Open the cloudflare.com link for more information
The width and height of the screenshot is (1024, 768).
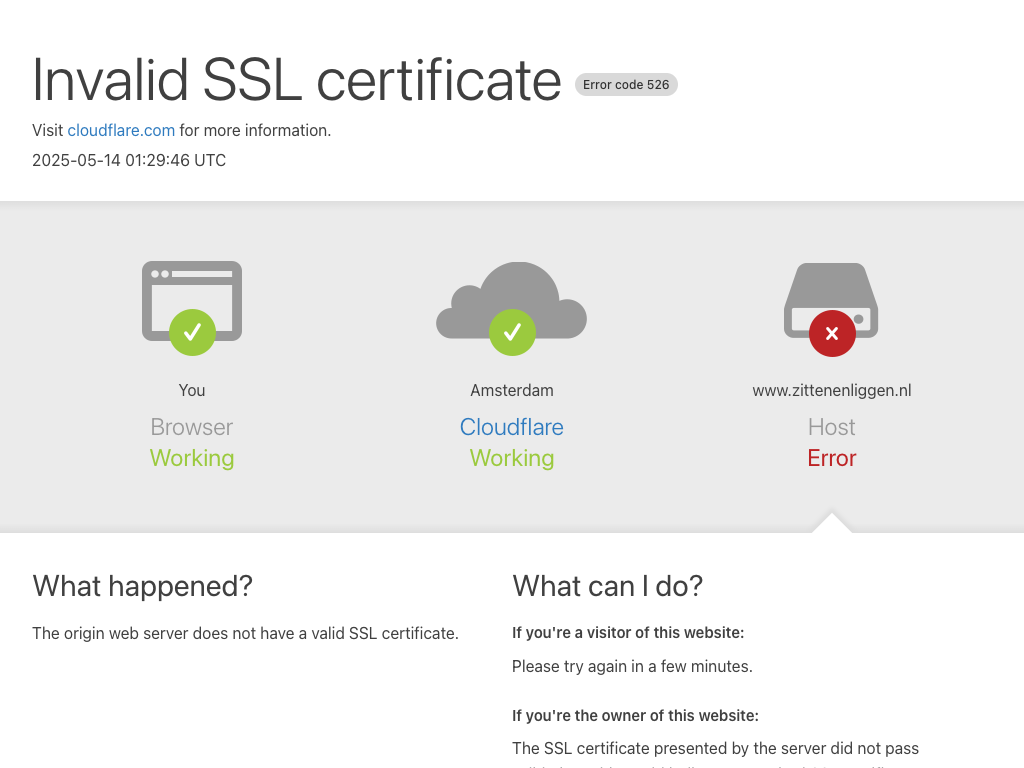(x=121, y=130)
